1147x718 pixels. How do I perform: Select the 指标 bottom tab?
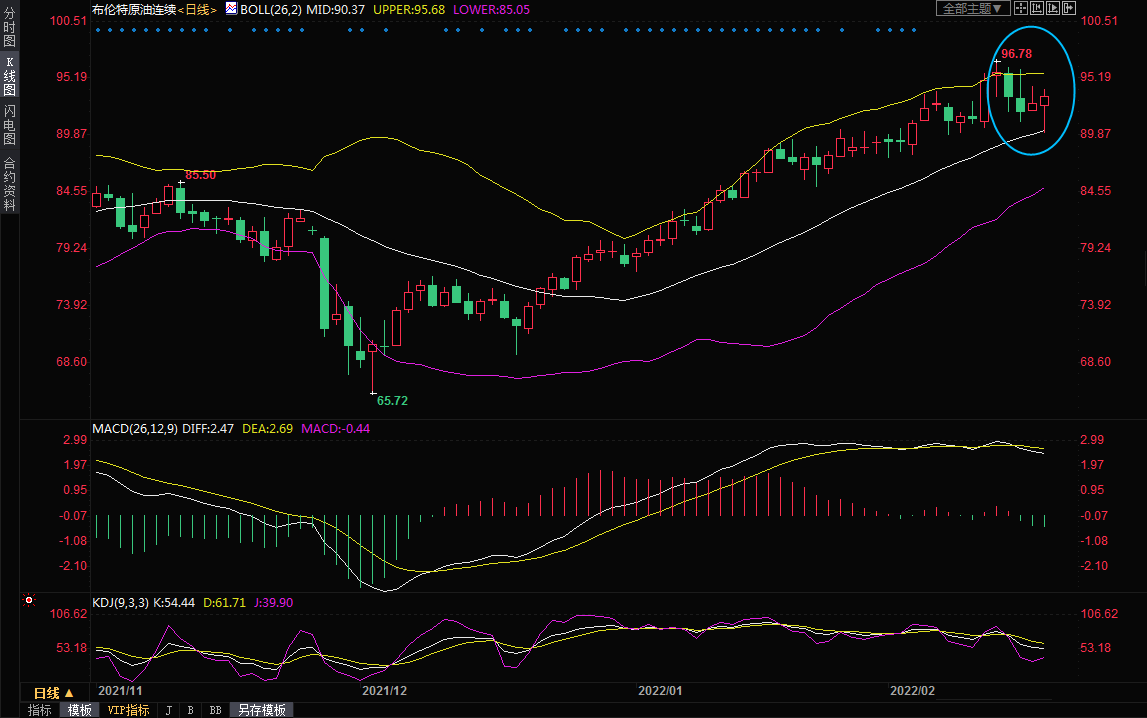click(40, 710)
